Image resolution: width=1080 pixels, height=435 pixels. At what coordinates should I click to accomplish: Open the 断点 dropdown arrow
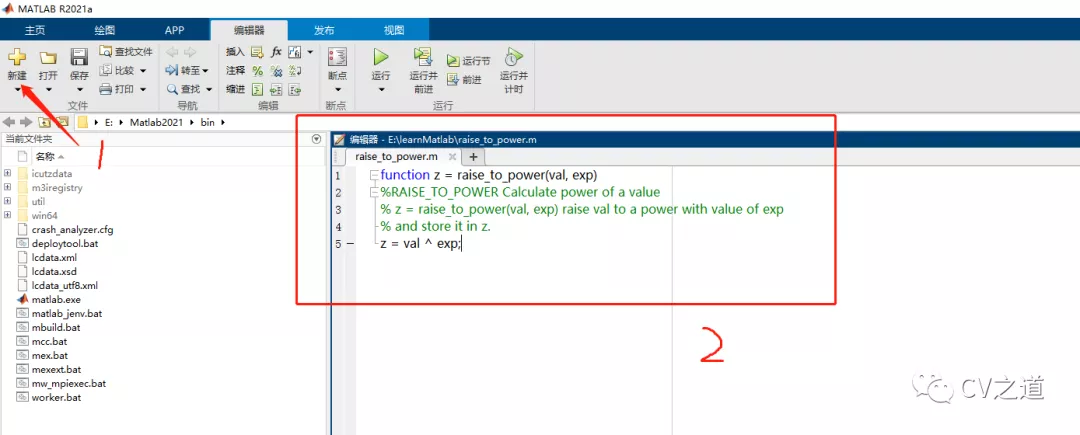pos(338,89)
